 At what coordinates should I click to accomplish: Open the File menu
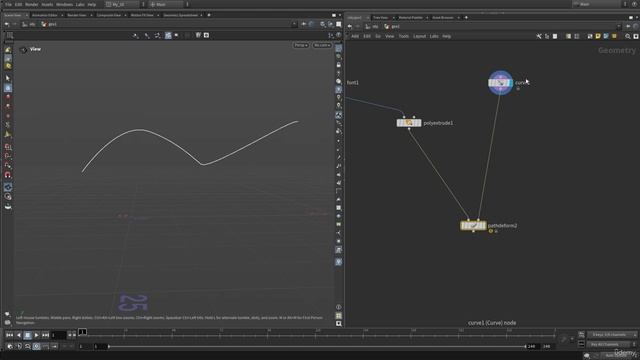point(8,4)
